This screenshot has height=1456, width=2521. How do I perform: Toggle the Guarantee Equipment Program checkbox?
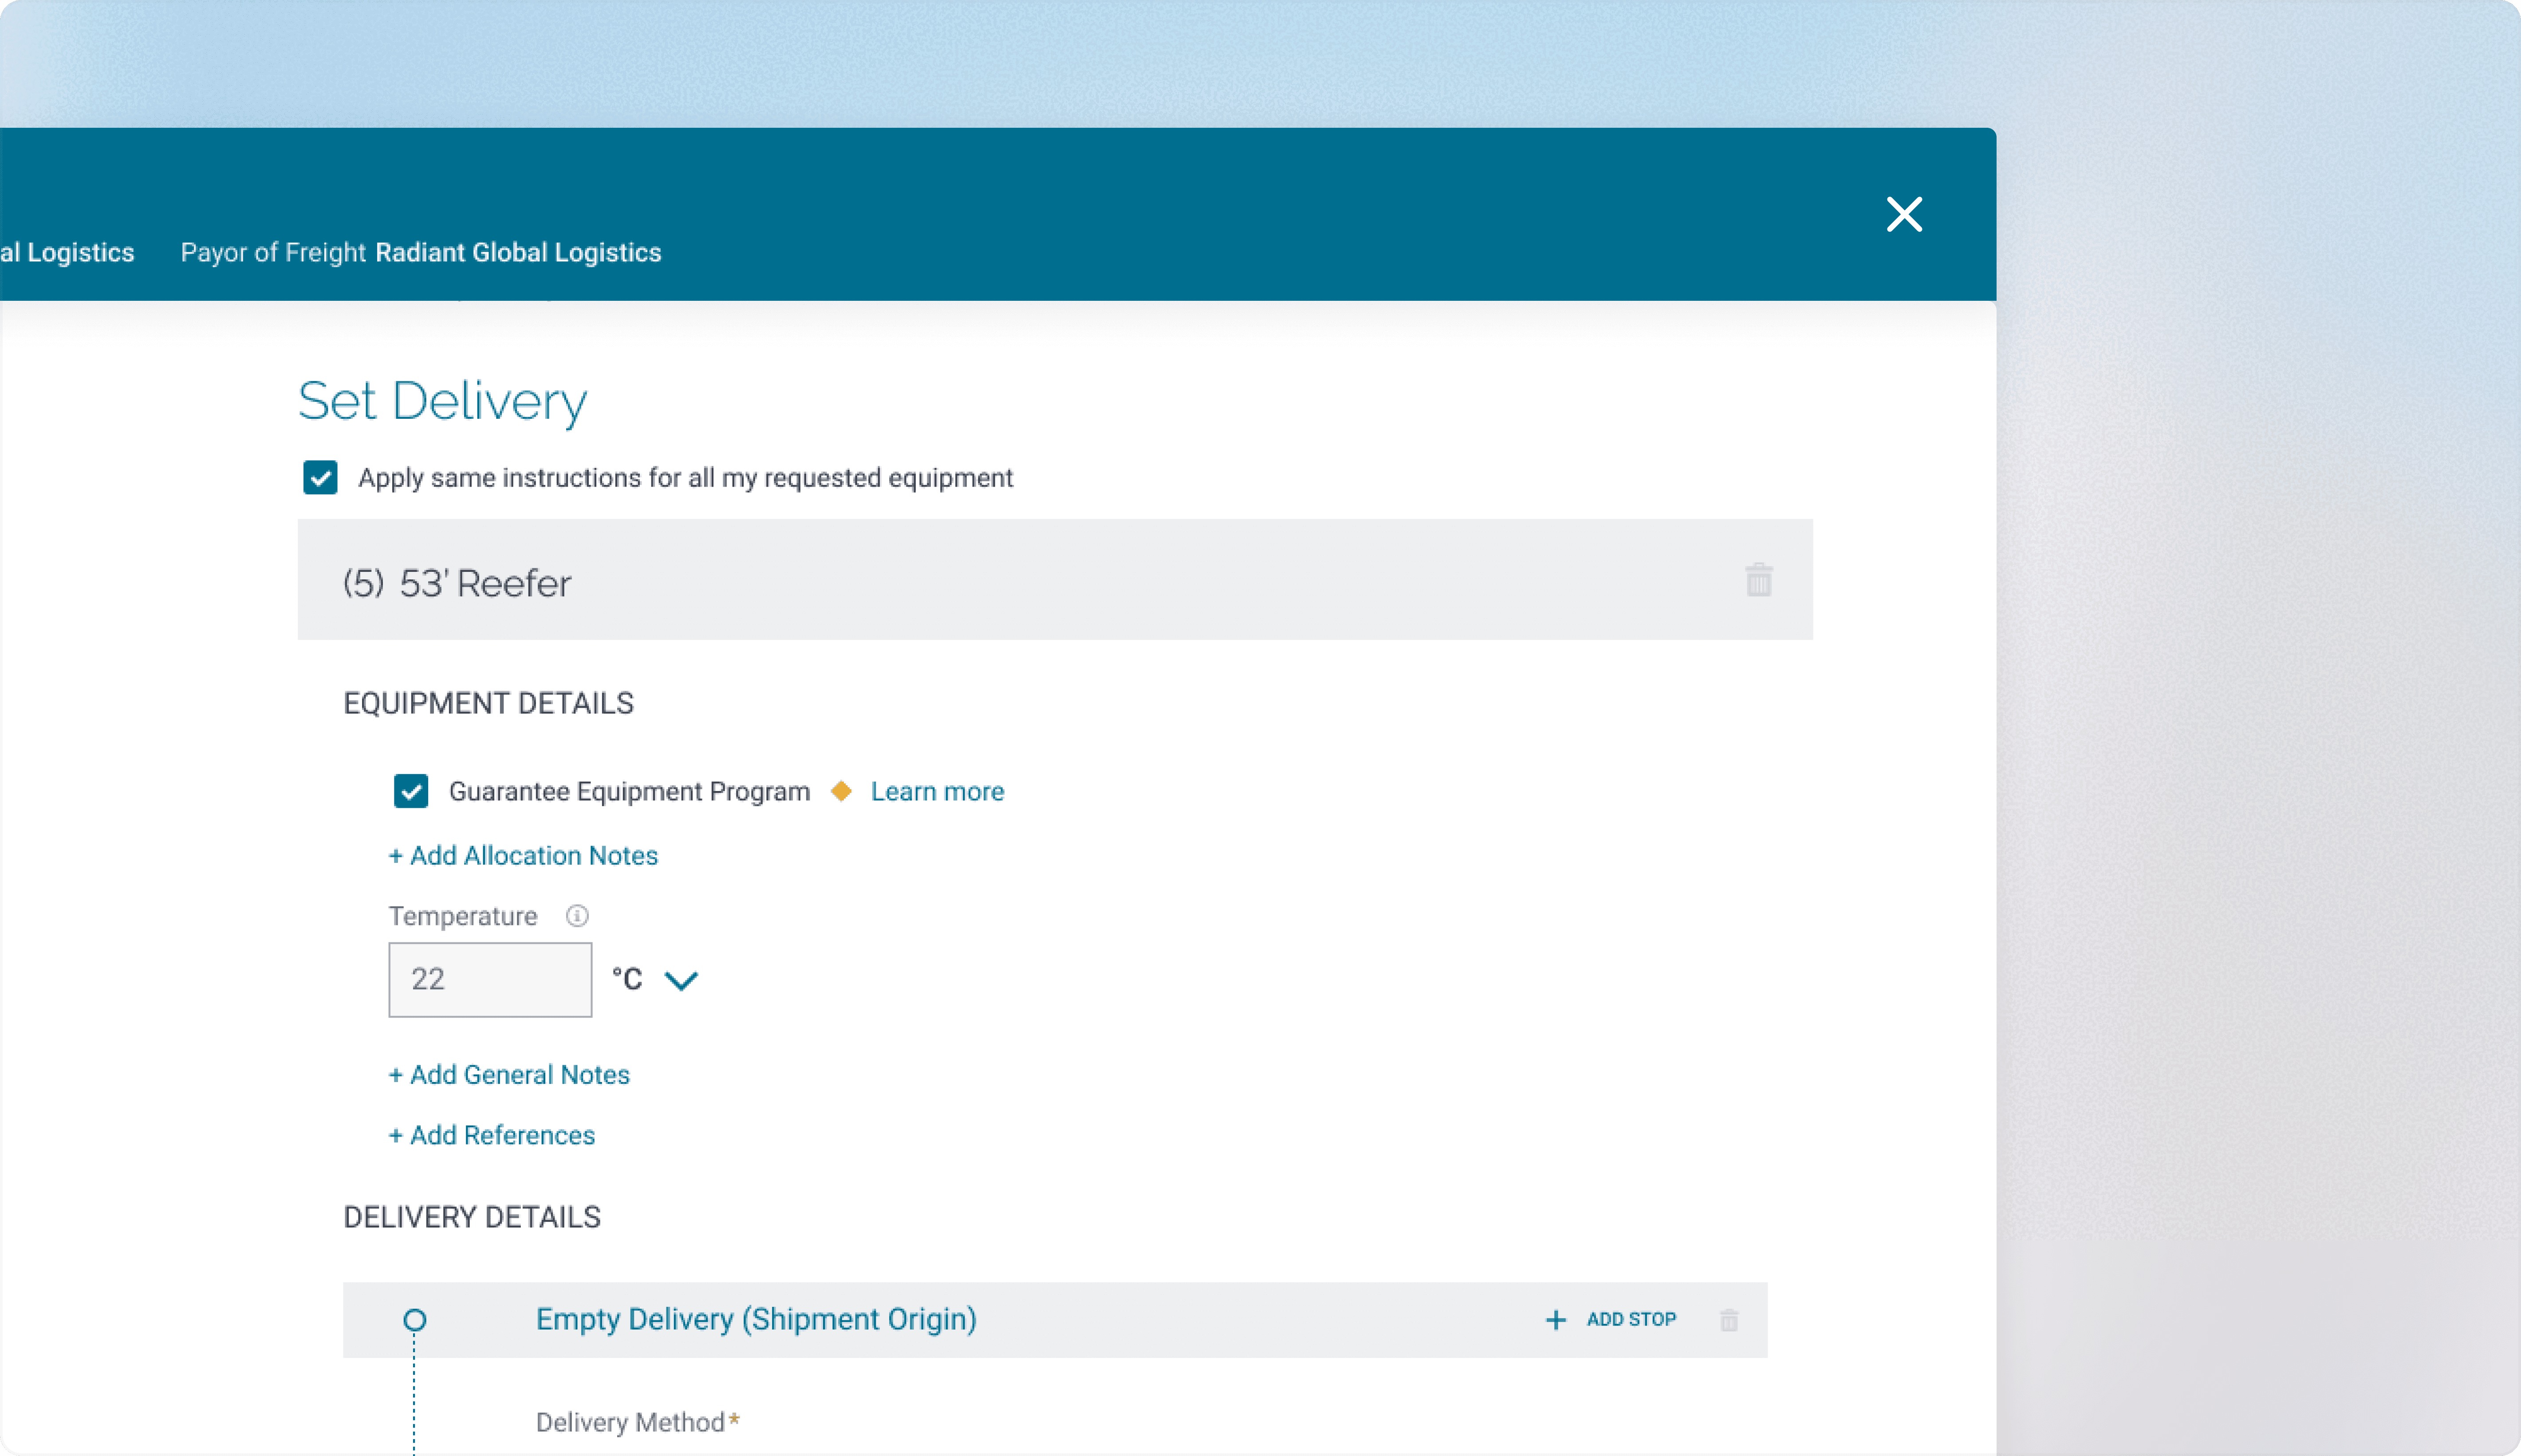click(411, 791)
